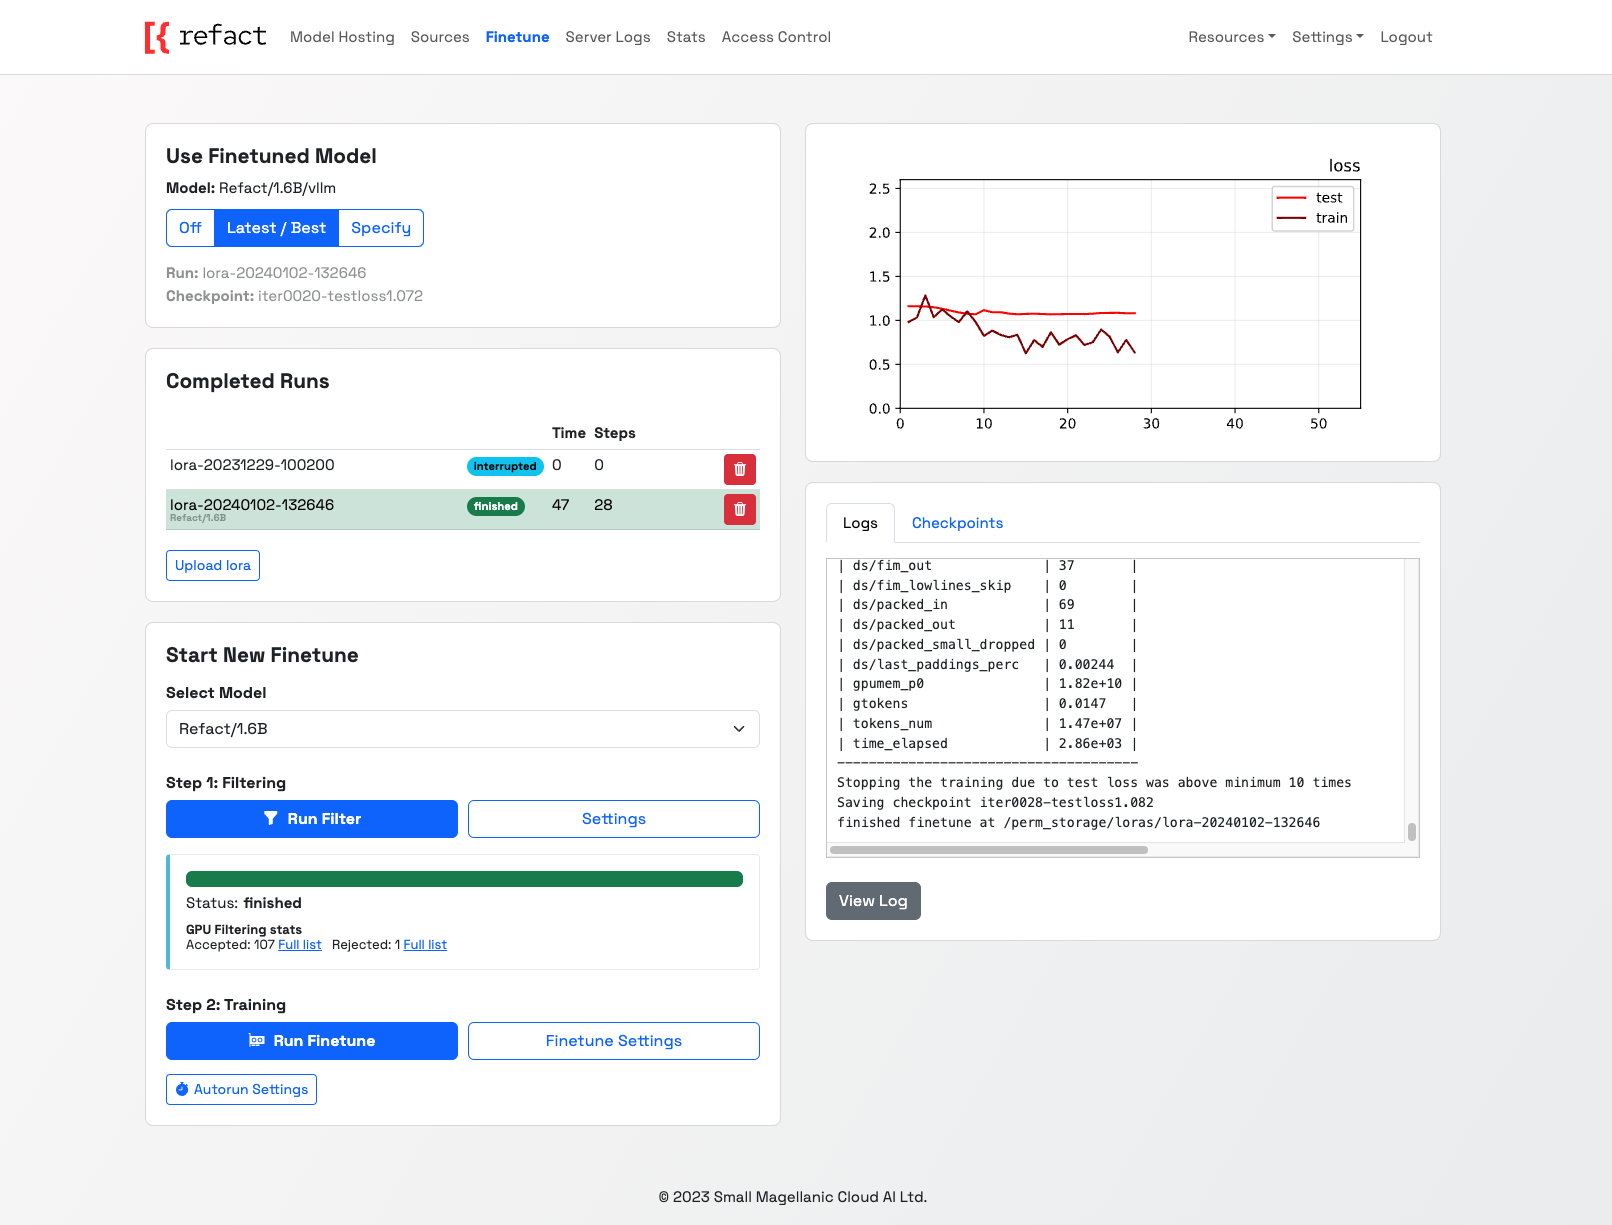Go to Server Logs page

(x=607, y=37)
